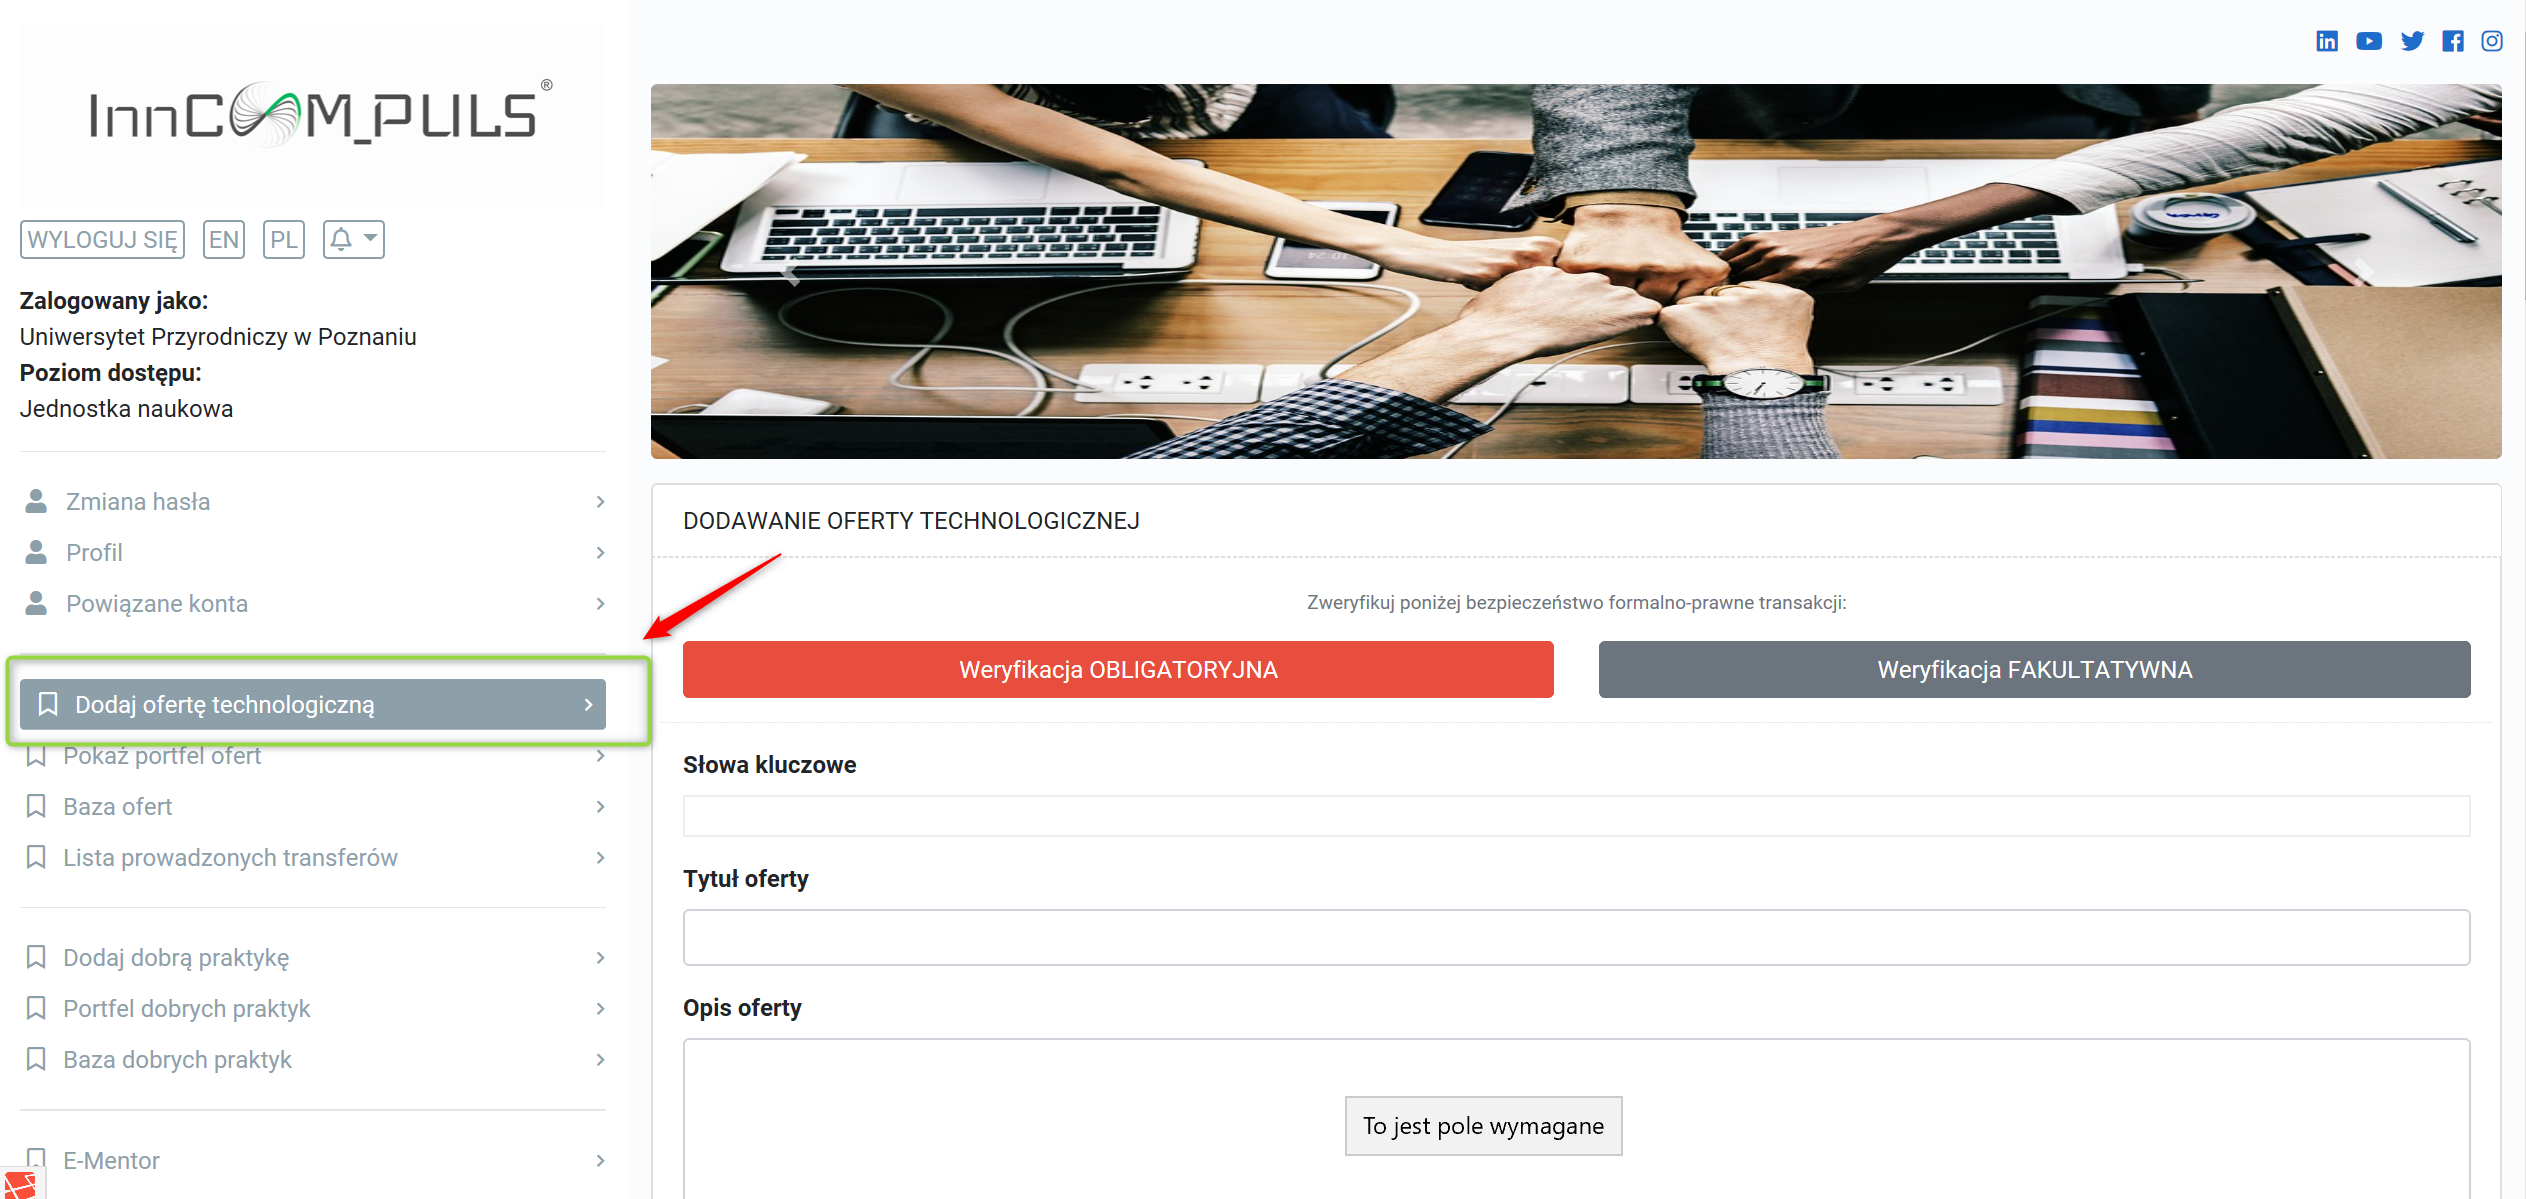
Task: Expand the Zmiana hasła chevron
Action: 600,501
